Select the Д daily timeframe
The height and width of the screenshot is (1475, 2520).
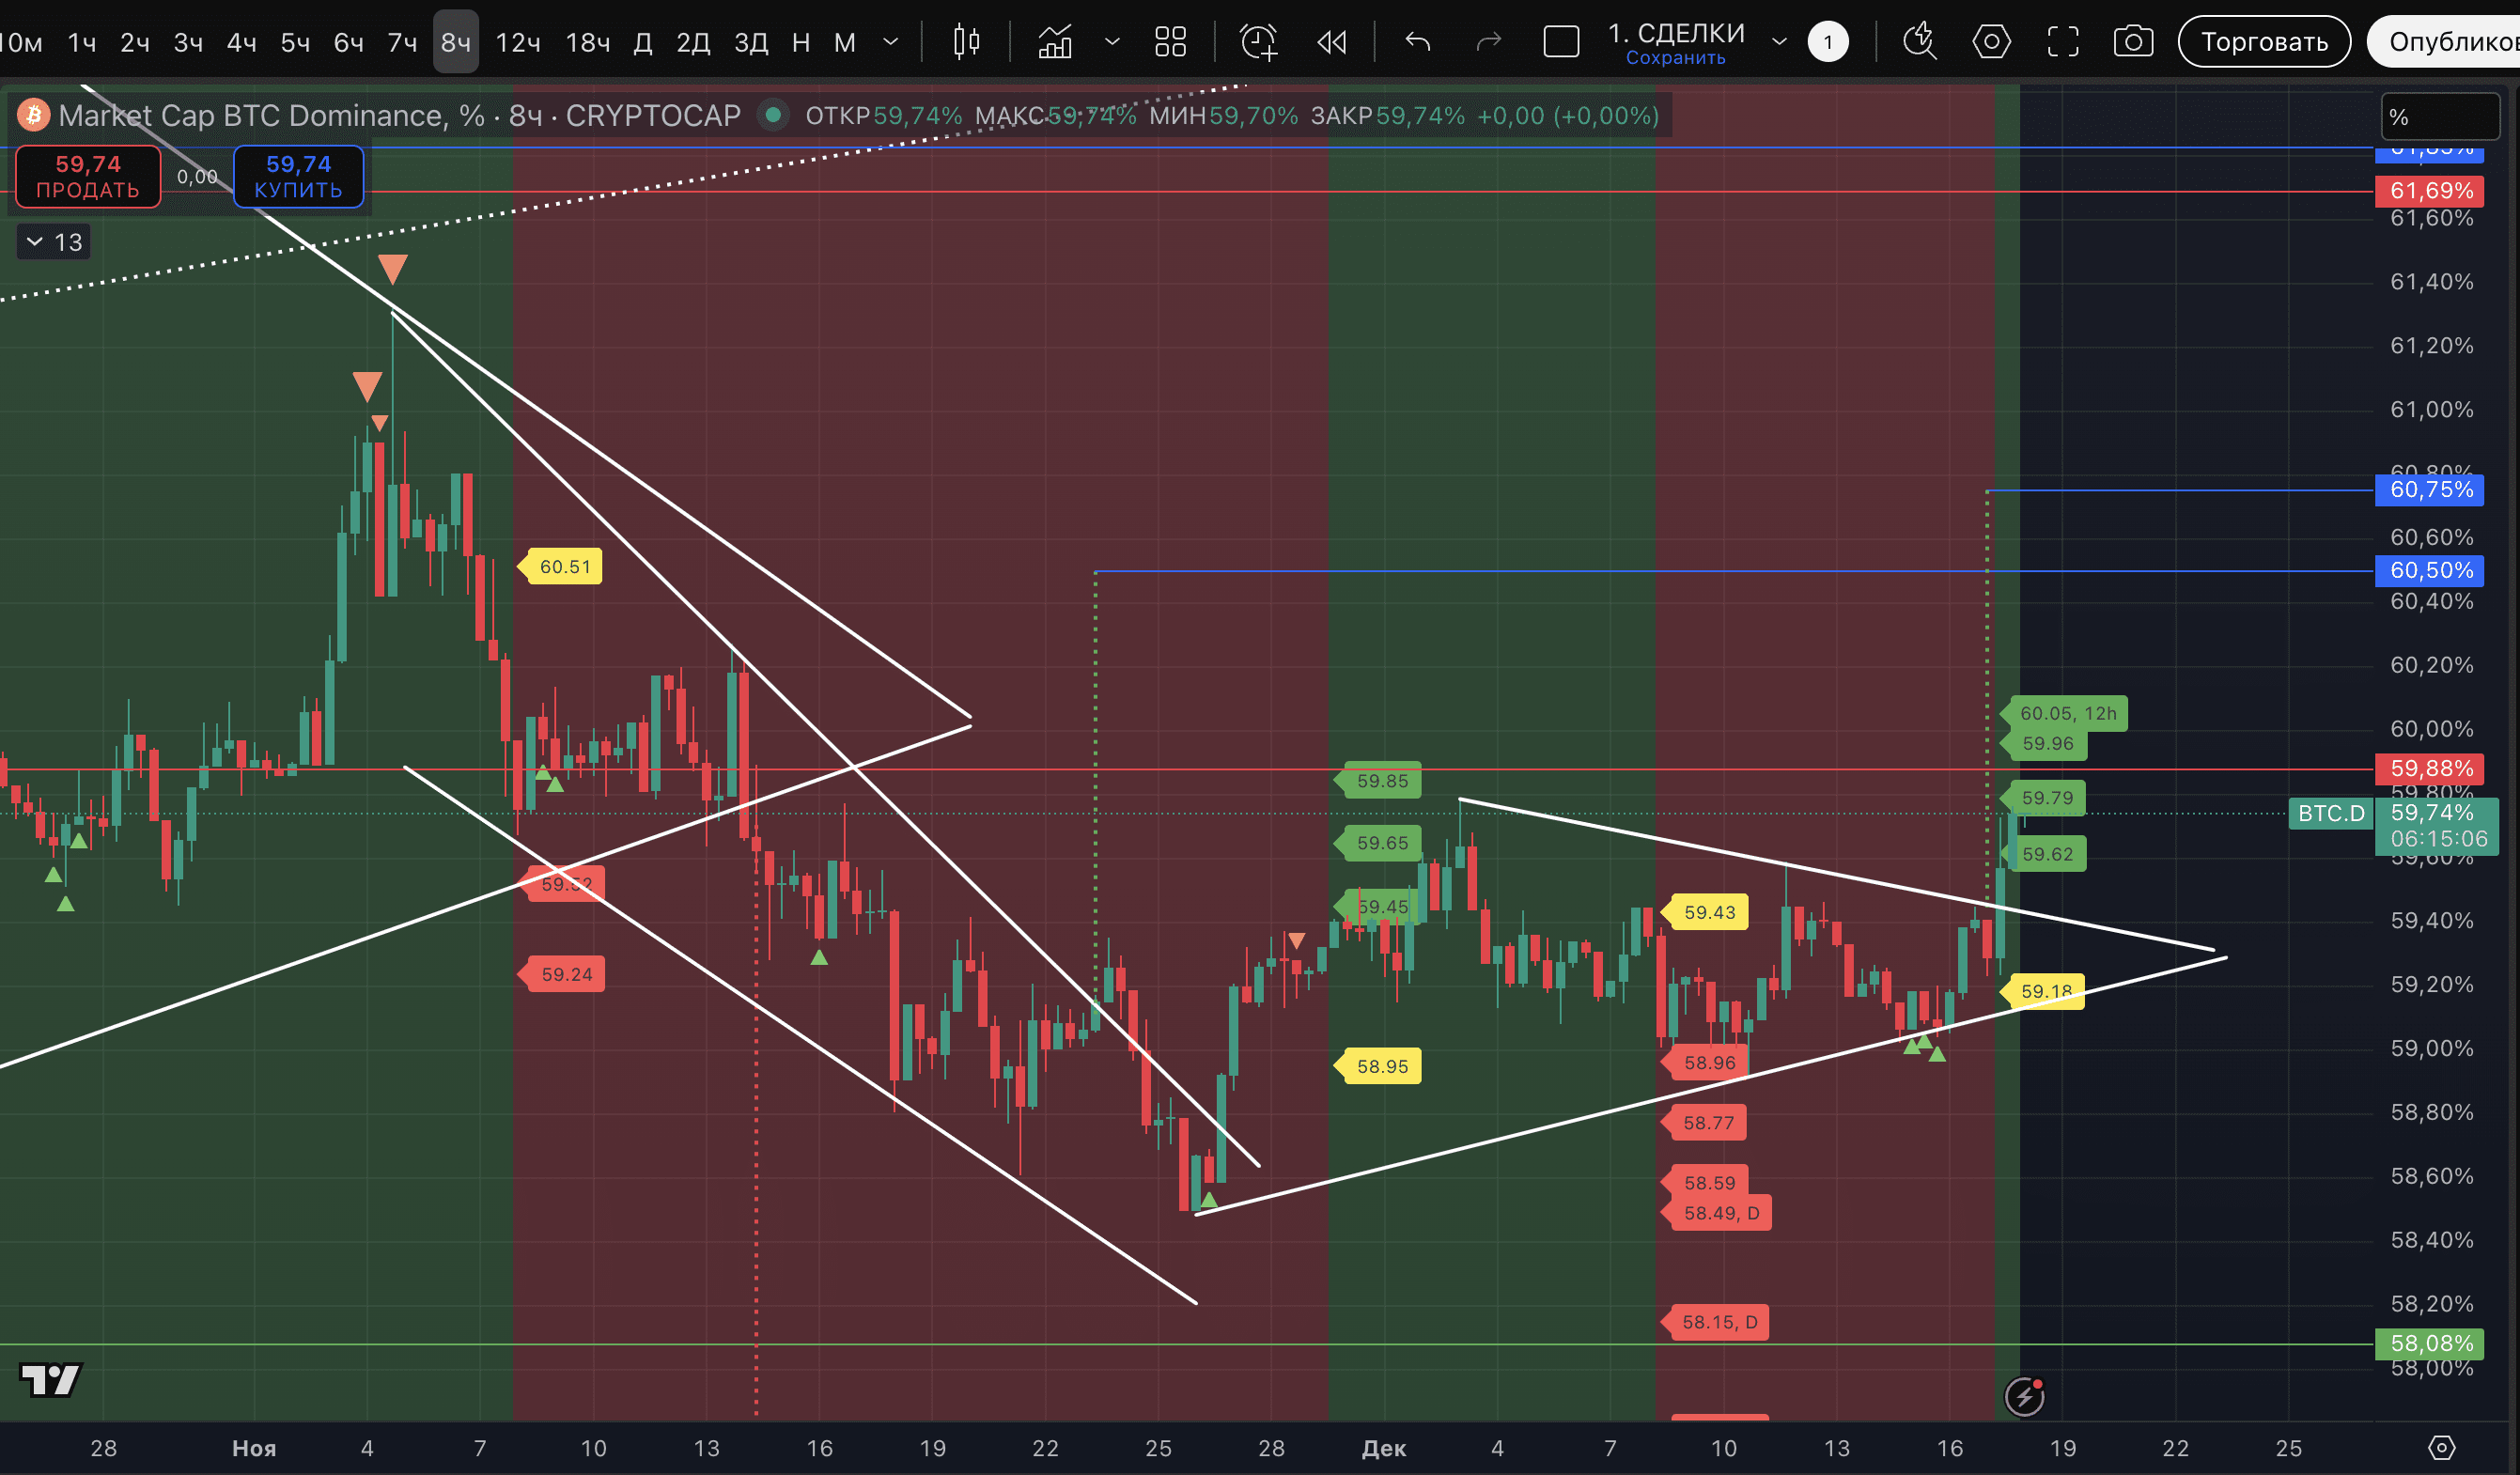click(x=643, y=42)
